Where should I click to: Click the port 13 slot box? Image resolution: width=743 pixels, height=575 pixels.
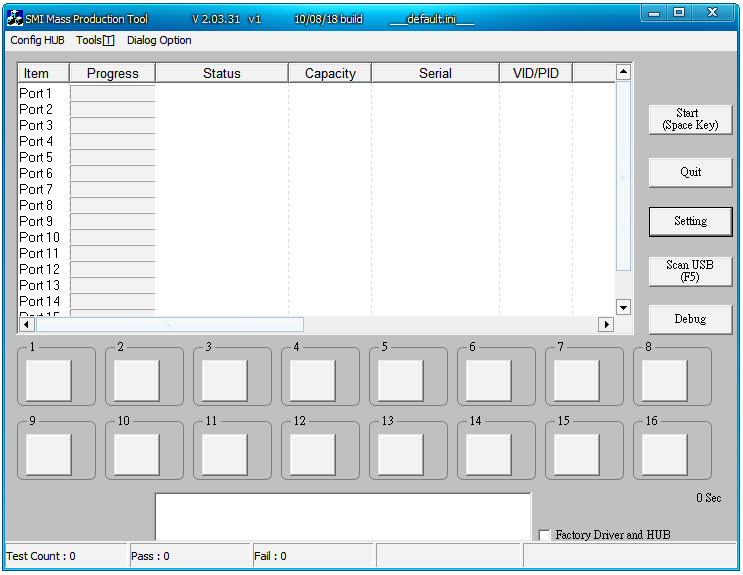click(x=401, y=455)
